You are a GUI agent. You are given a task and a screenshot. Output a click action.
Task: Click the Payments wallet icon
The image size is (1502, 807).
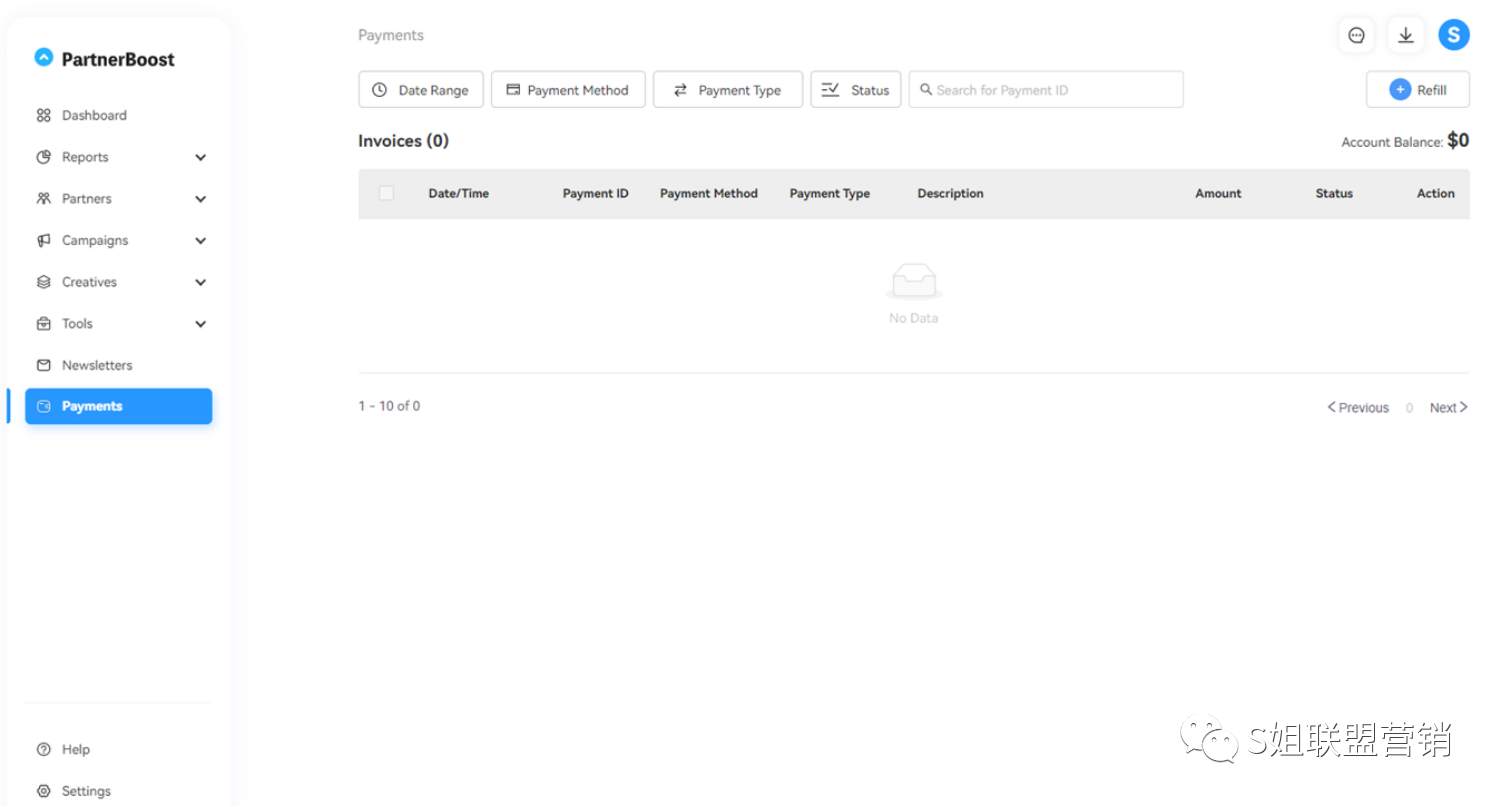pyautogui.click(x=43, y=407)
